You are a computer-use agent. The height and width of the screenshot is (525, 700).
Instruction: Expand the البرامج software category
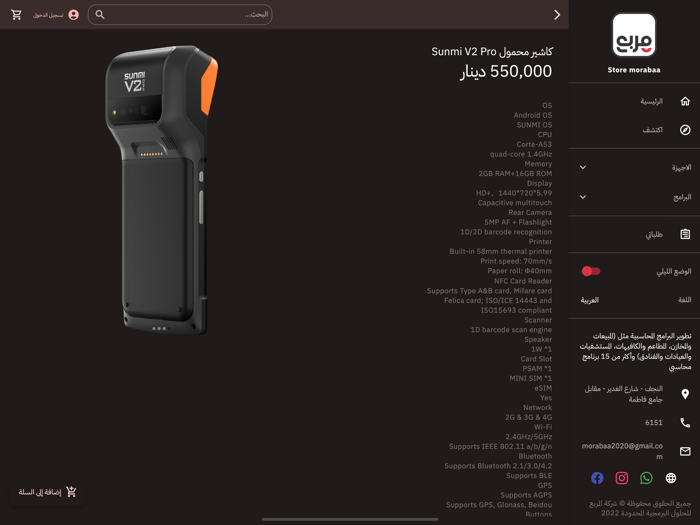[583, 197]
